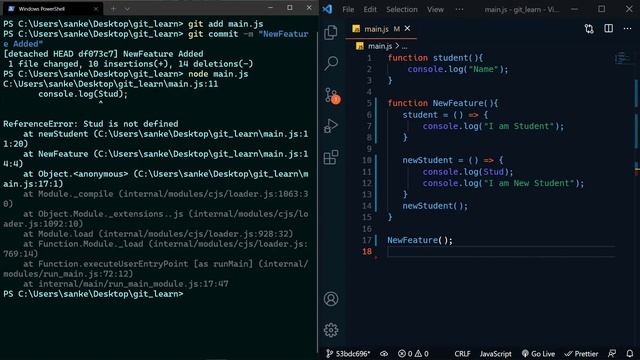The image size is (640, 360).
Task: Start Go Live server
Action: (538, 353)
